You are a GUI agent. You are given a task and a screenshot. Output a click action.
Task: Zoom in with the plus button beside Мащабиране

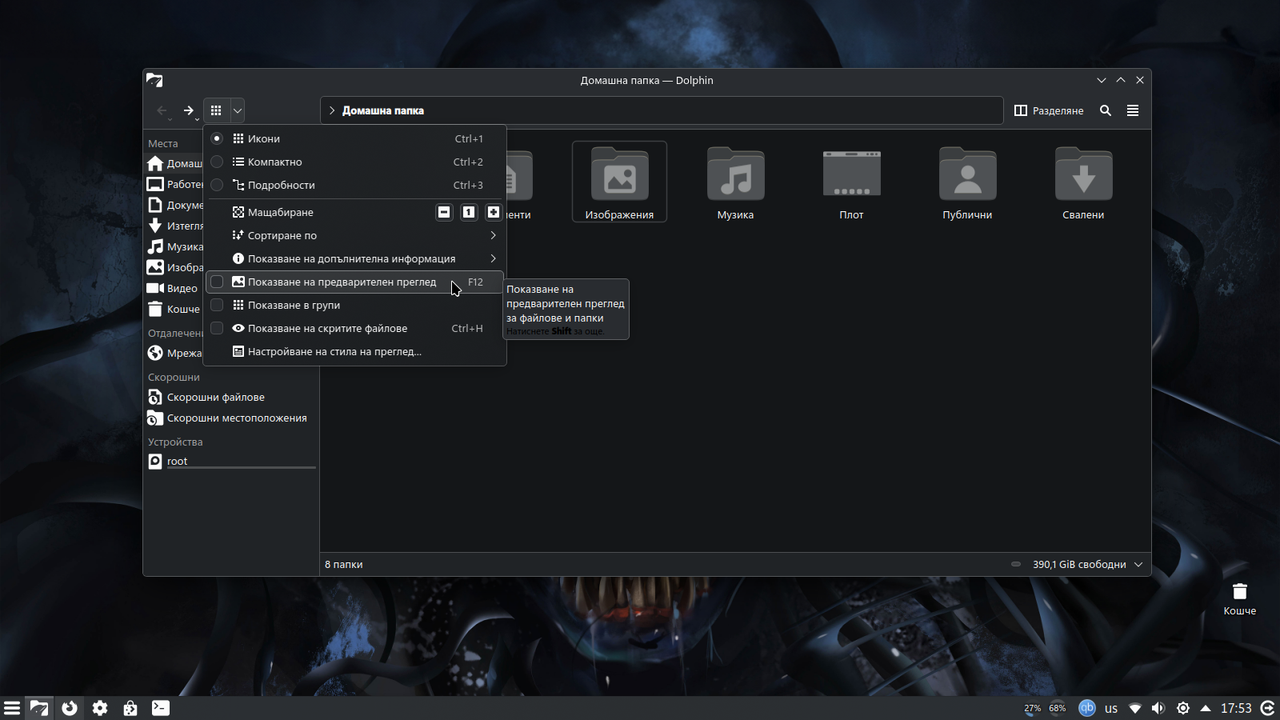point(493,212)
